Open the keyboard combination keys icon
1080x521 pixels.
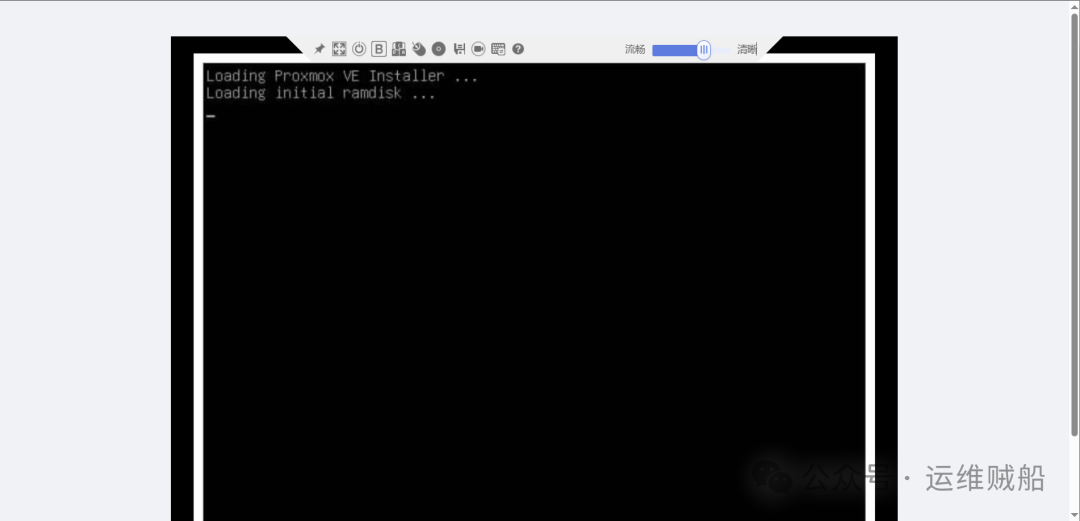pos(399,49)
